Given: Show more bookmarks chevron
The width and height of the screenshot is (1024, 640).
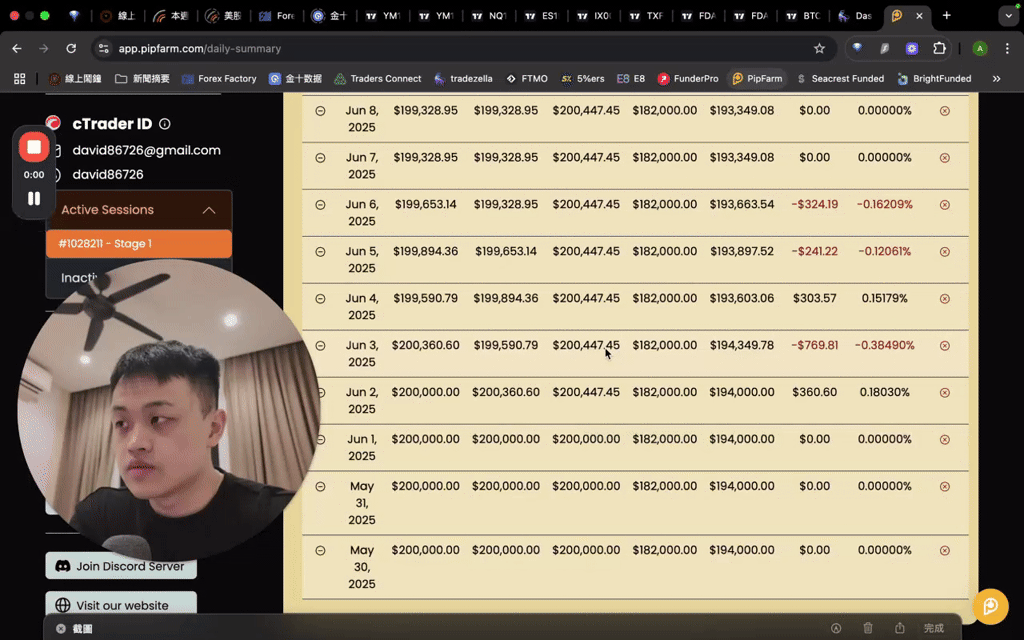Looking at the screenshot, I should pos(997,78).
